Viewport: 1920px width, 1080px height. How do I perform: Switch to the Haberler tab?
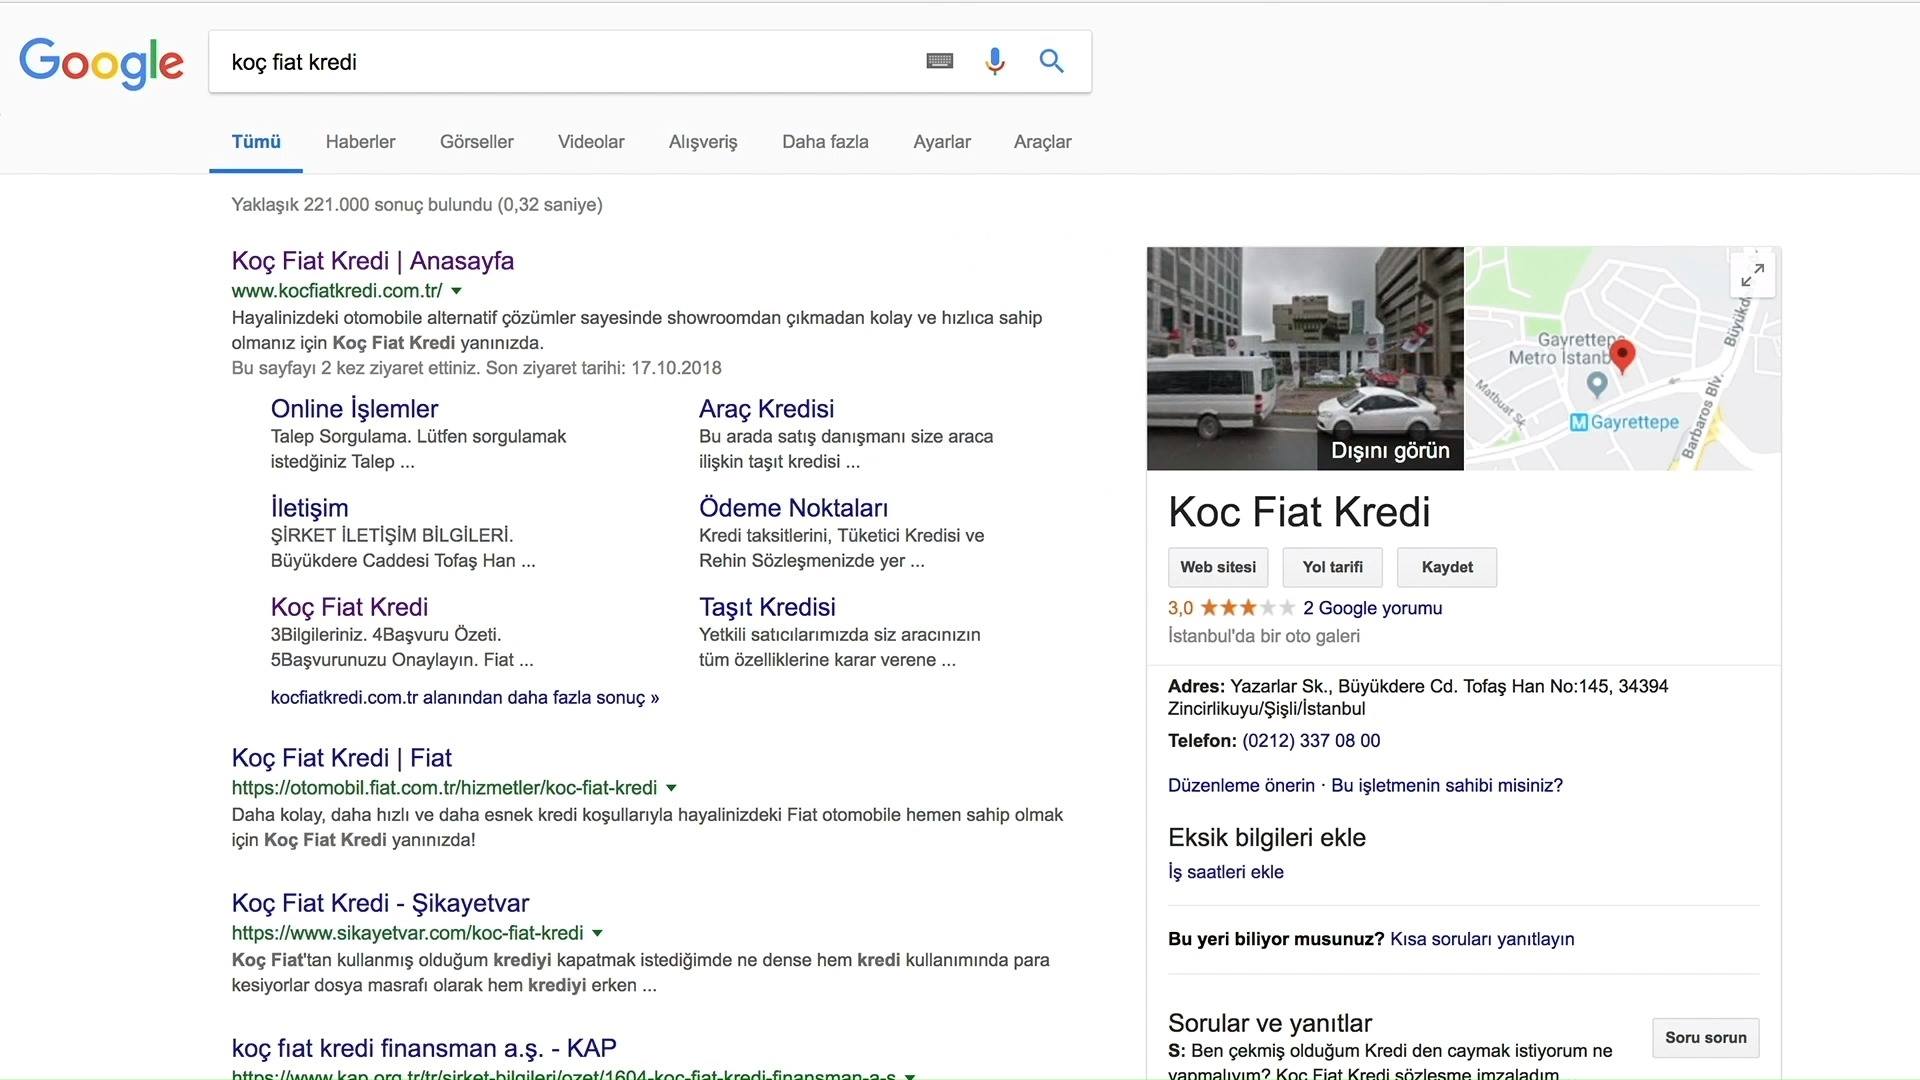pos(360,142)
